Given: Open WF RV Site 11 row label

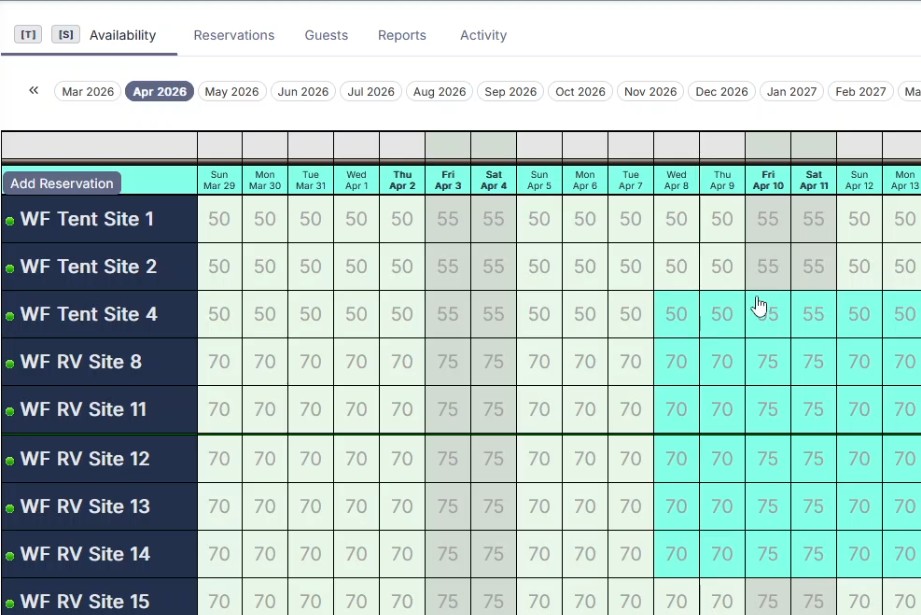Looking at the screenshot, I should 84,410.
